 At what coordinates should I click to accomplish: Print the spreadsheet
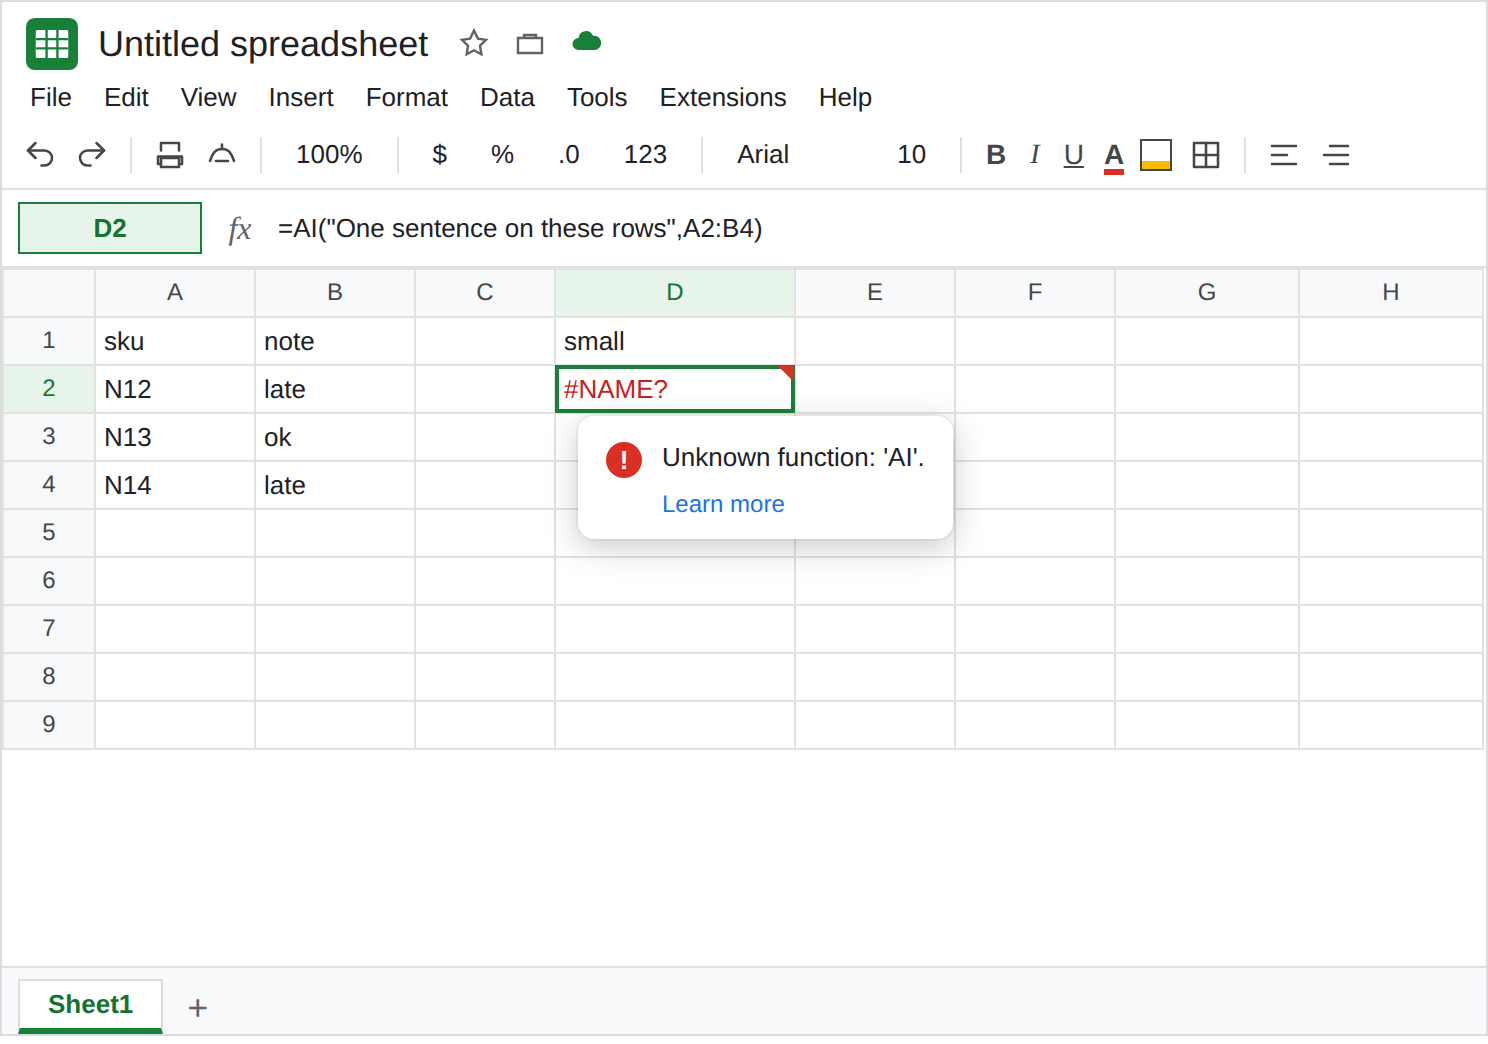170,155
